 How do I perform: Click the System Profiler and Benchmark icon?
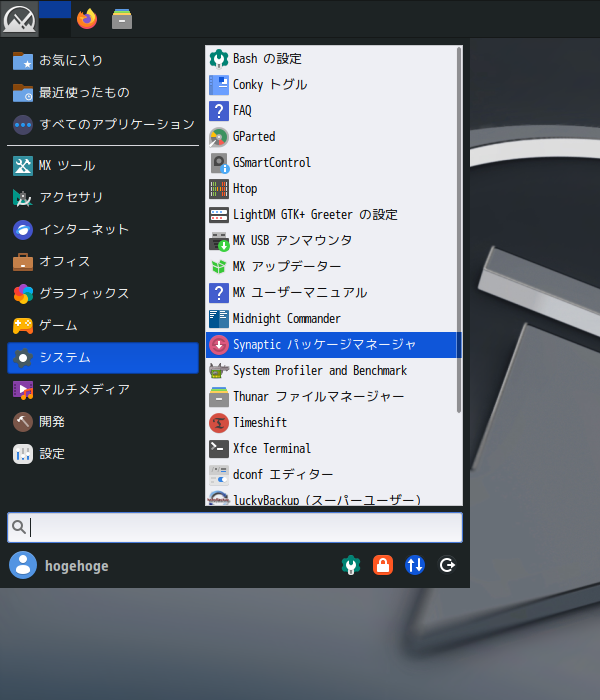coord(219,371)
